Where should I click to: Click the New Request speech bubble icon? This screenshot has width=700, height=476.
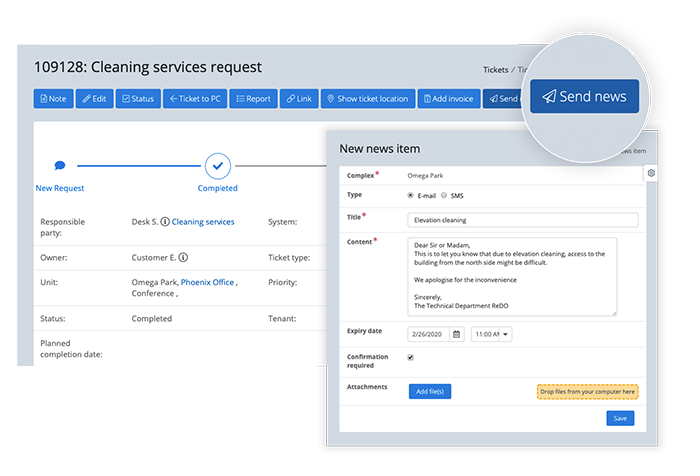pyautogui.click(x=60, y=166)
